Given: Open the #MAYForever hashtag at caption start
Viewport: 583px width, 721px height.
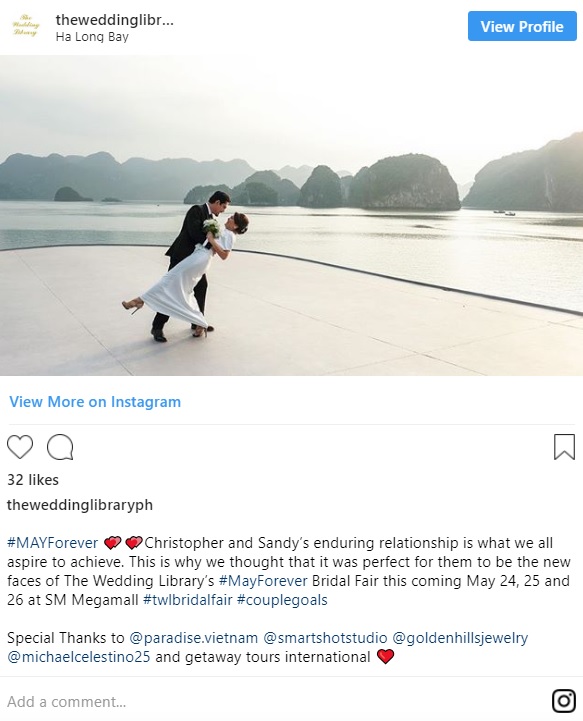Looking at the screenshot, I should [52, 543].
